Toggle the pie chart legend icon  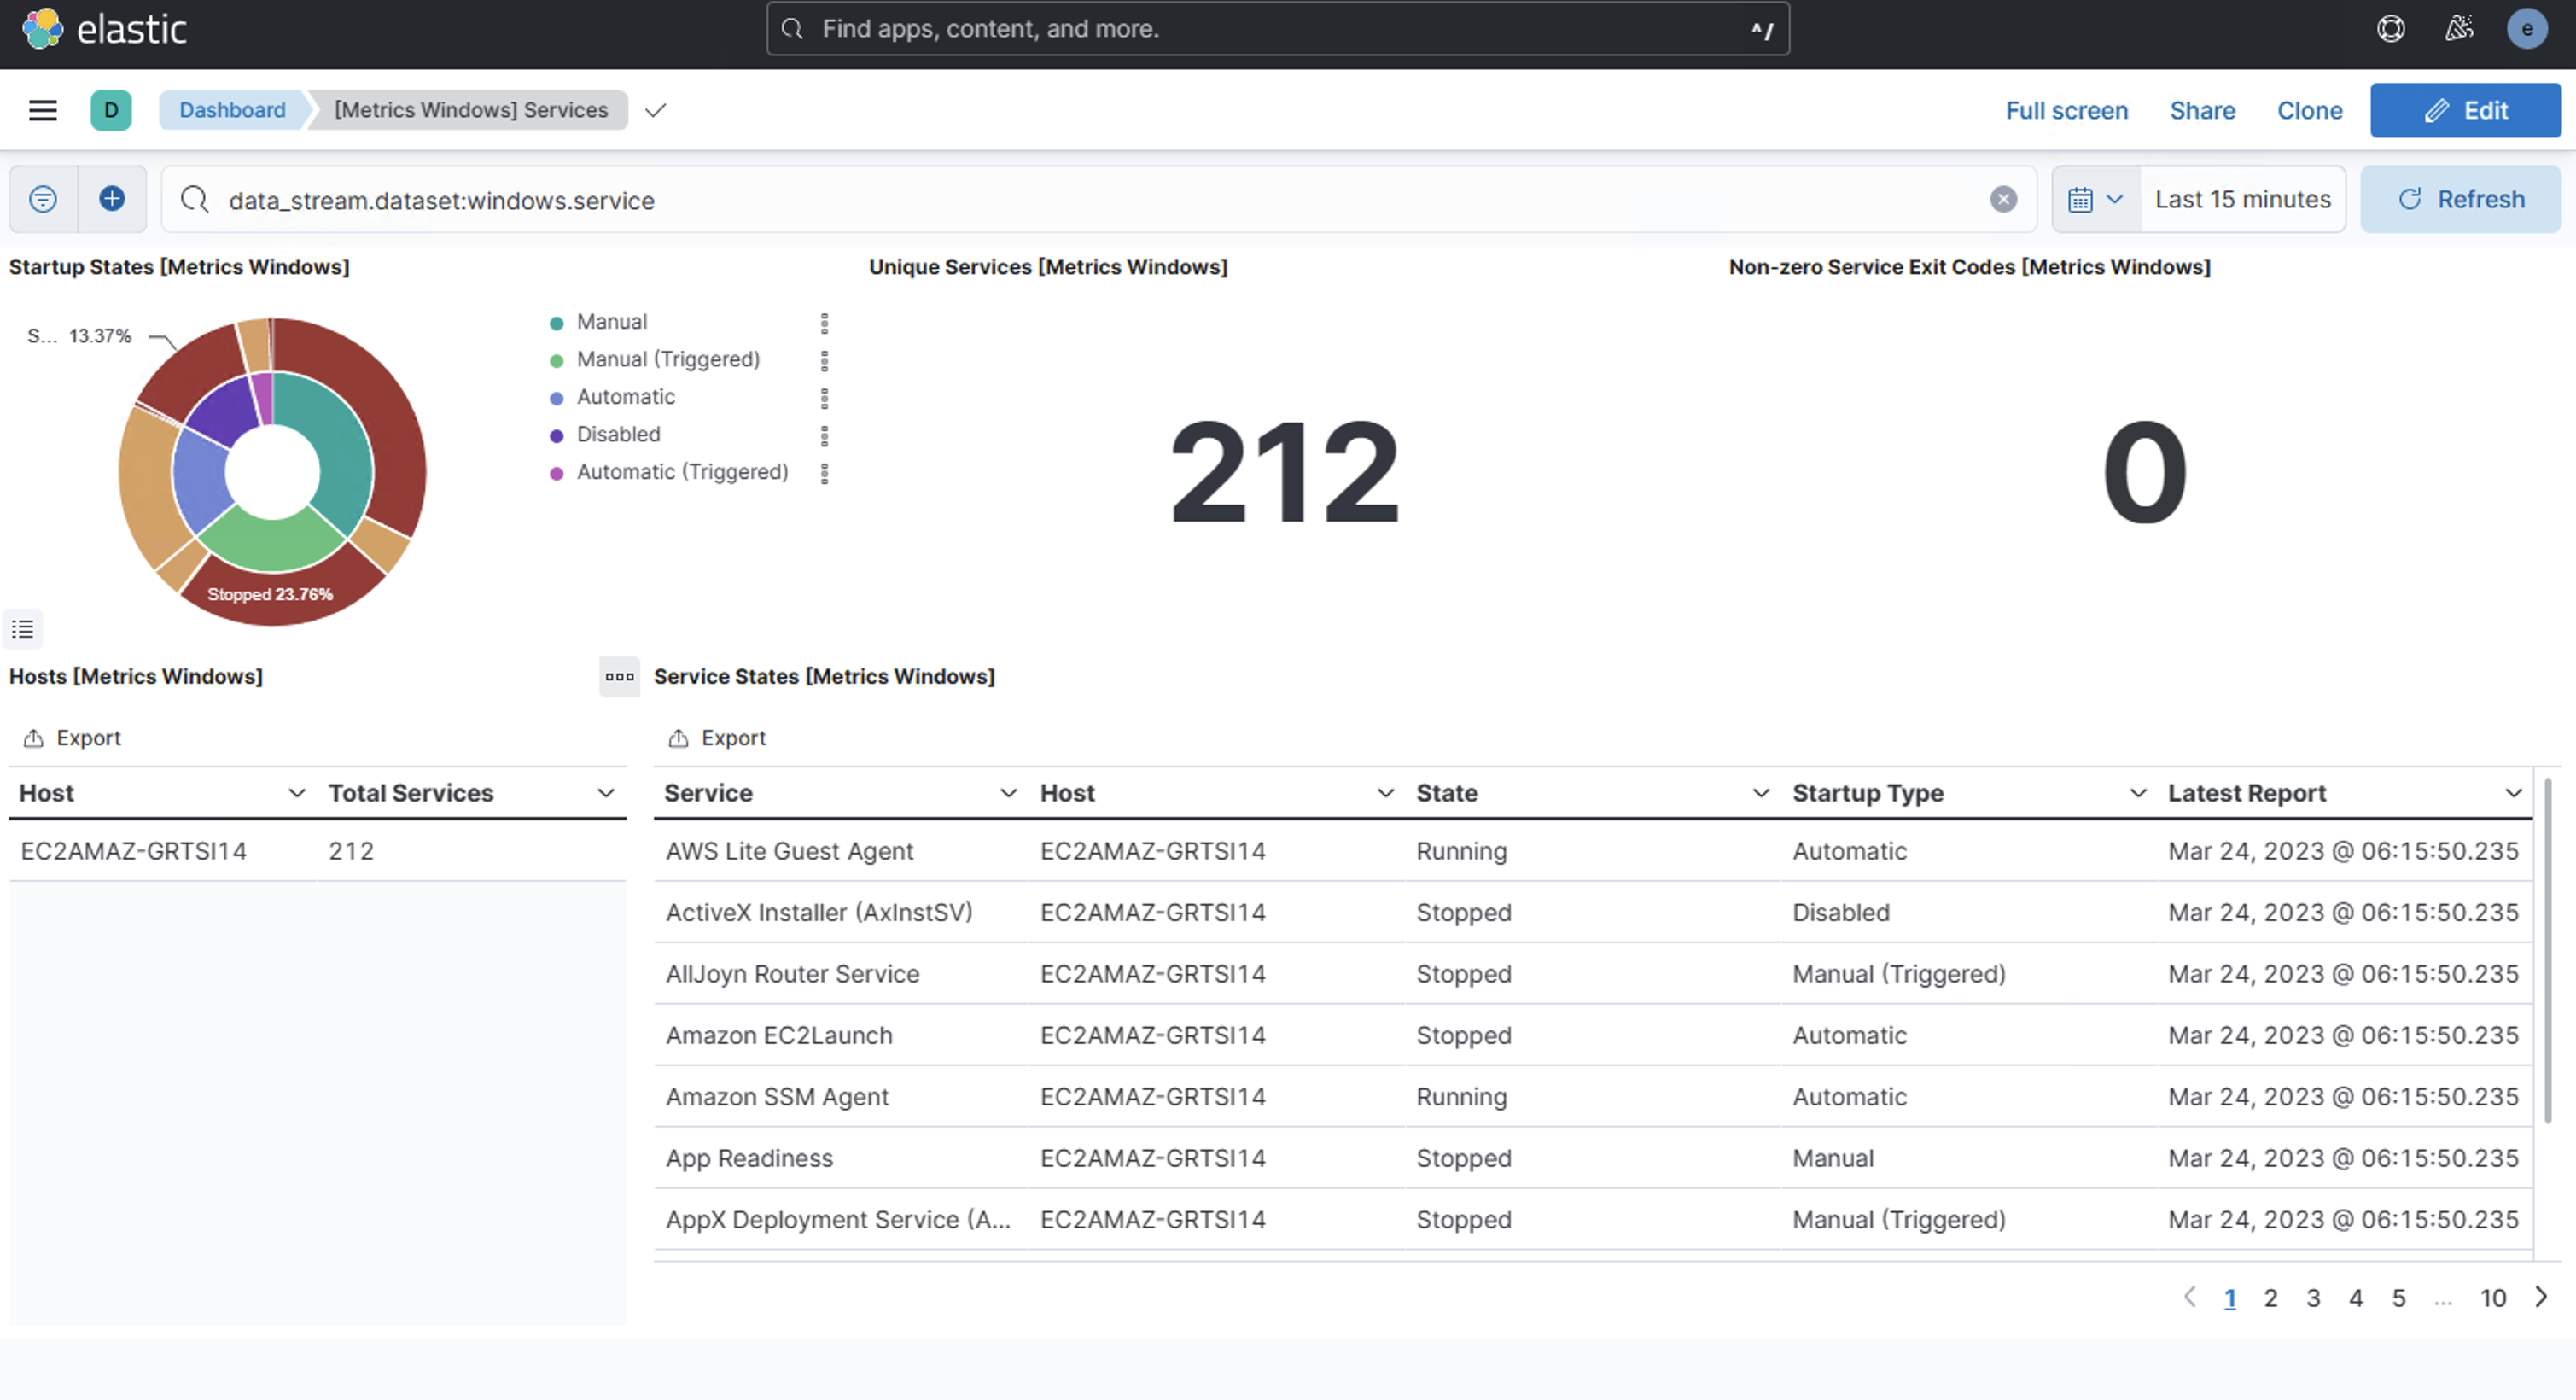23,629
